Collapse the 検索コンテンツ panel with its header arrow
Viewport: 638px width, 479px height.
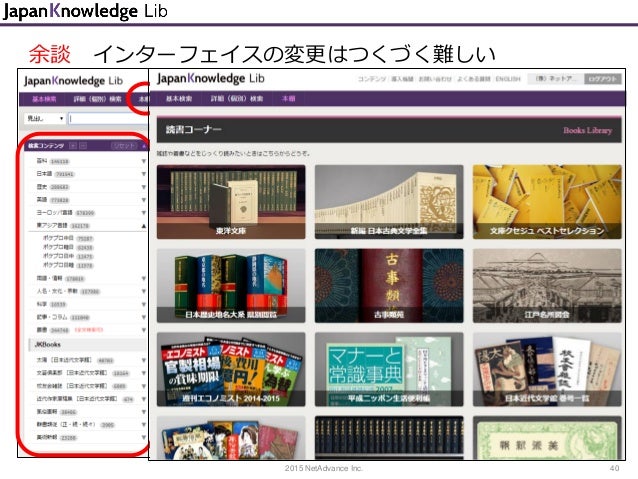tap(144, 146)
